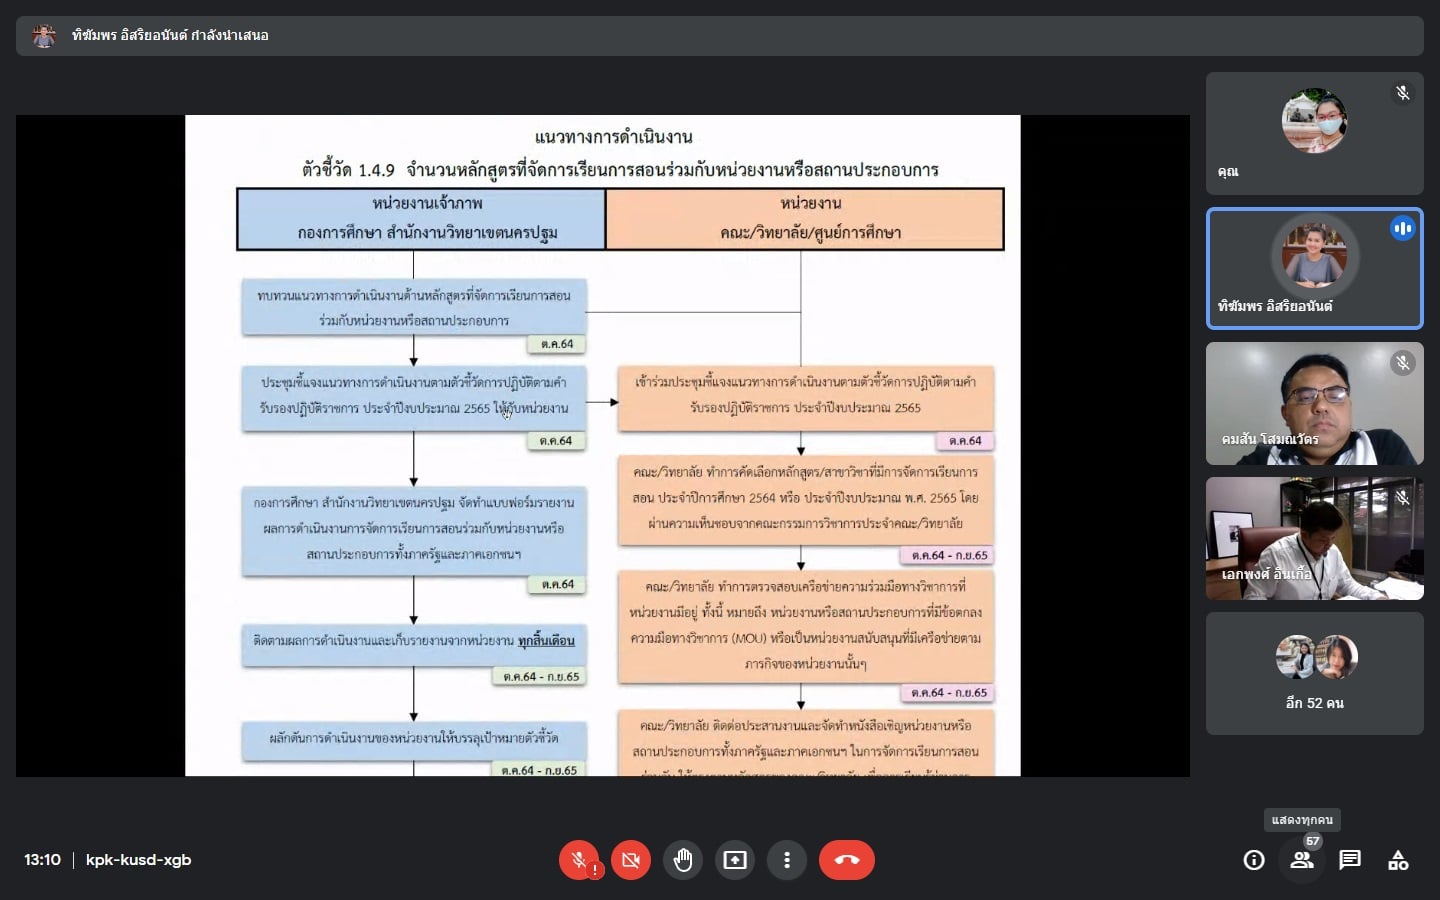Show everyone participants icon
Screen dimensions: 1440x900
(x=1302, y=860)
